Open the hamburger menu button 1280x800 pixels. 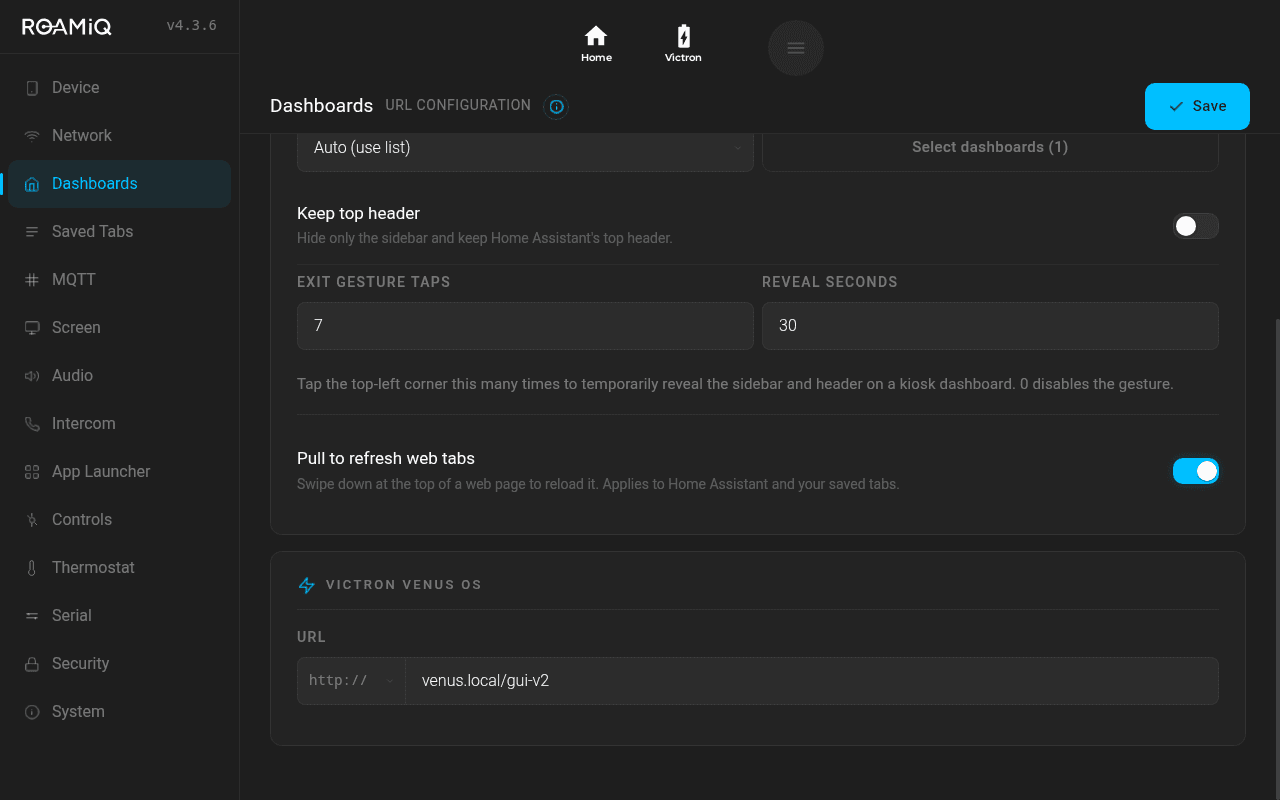(x=796, y=48)
